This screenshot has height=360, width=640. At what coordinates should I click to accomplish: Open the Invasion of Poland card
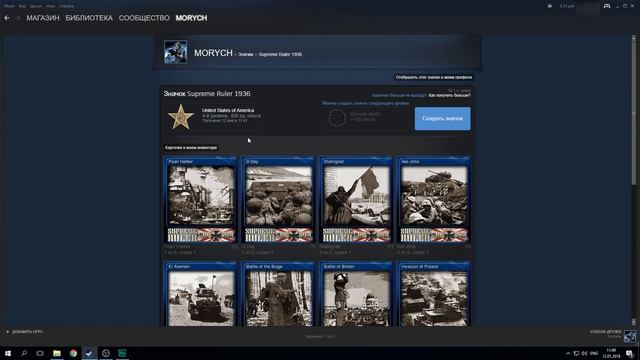point(433,294)
